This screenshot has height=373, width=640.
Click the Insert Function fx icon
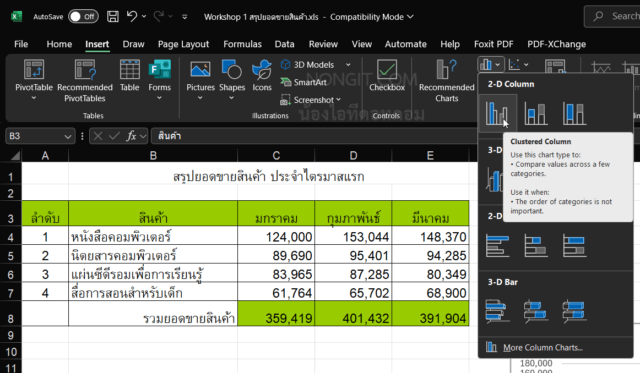pos(131,136)
